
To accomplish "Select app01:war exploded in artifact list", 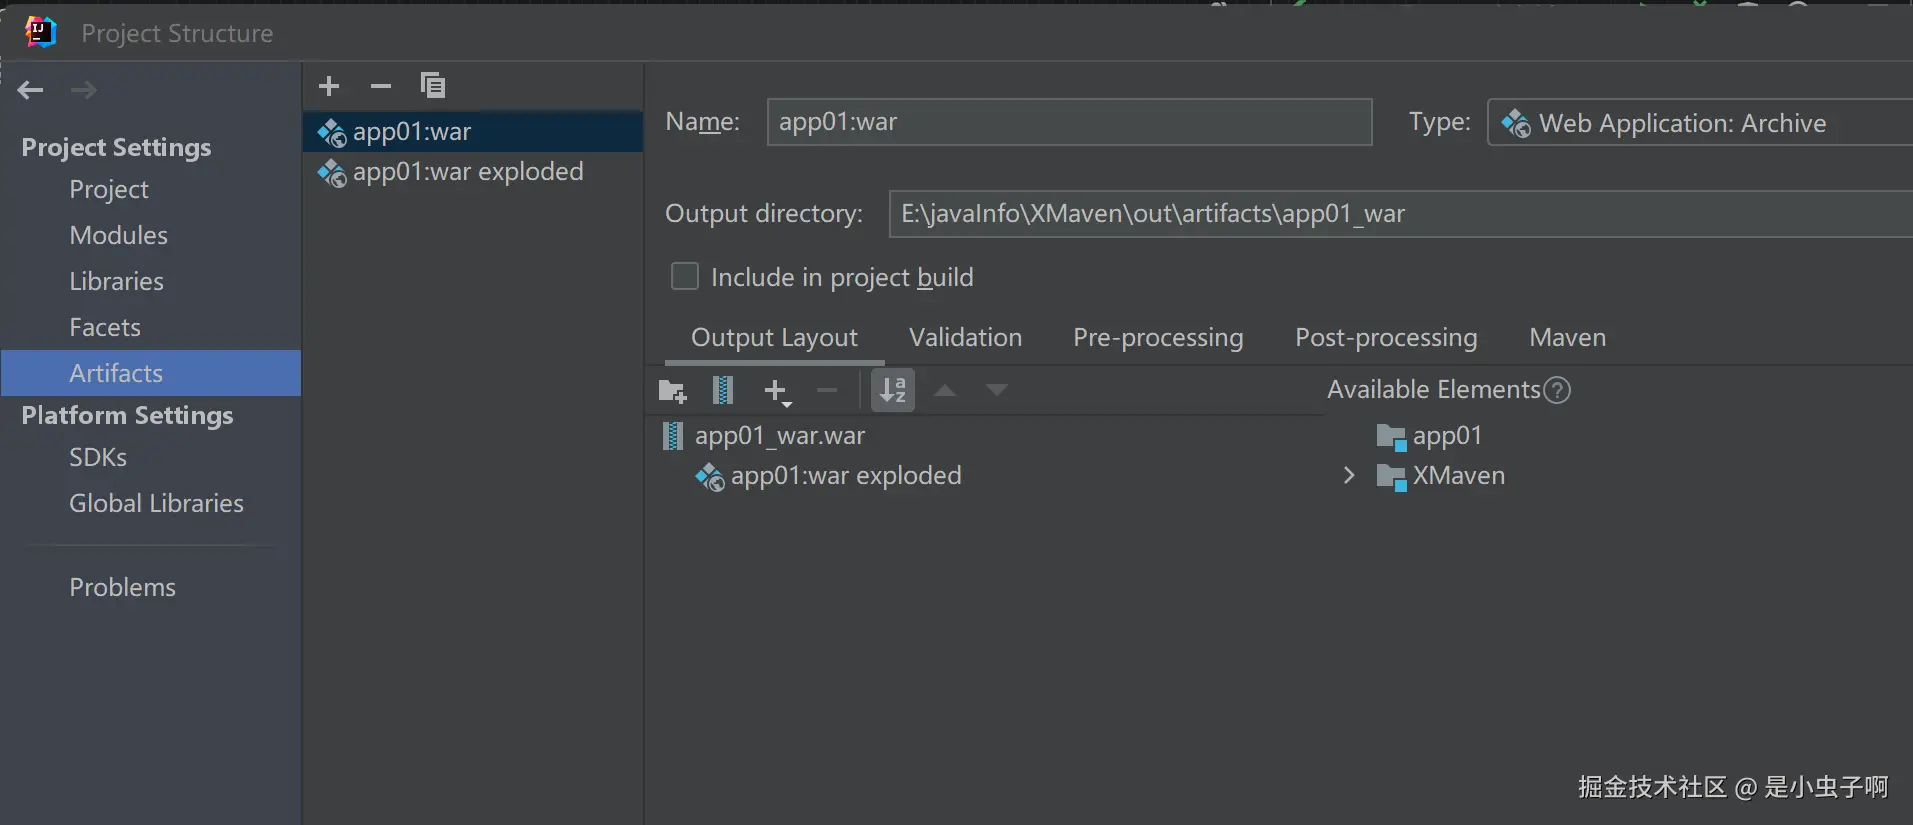I will tap(467, 172).
